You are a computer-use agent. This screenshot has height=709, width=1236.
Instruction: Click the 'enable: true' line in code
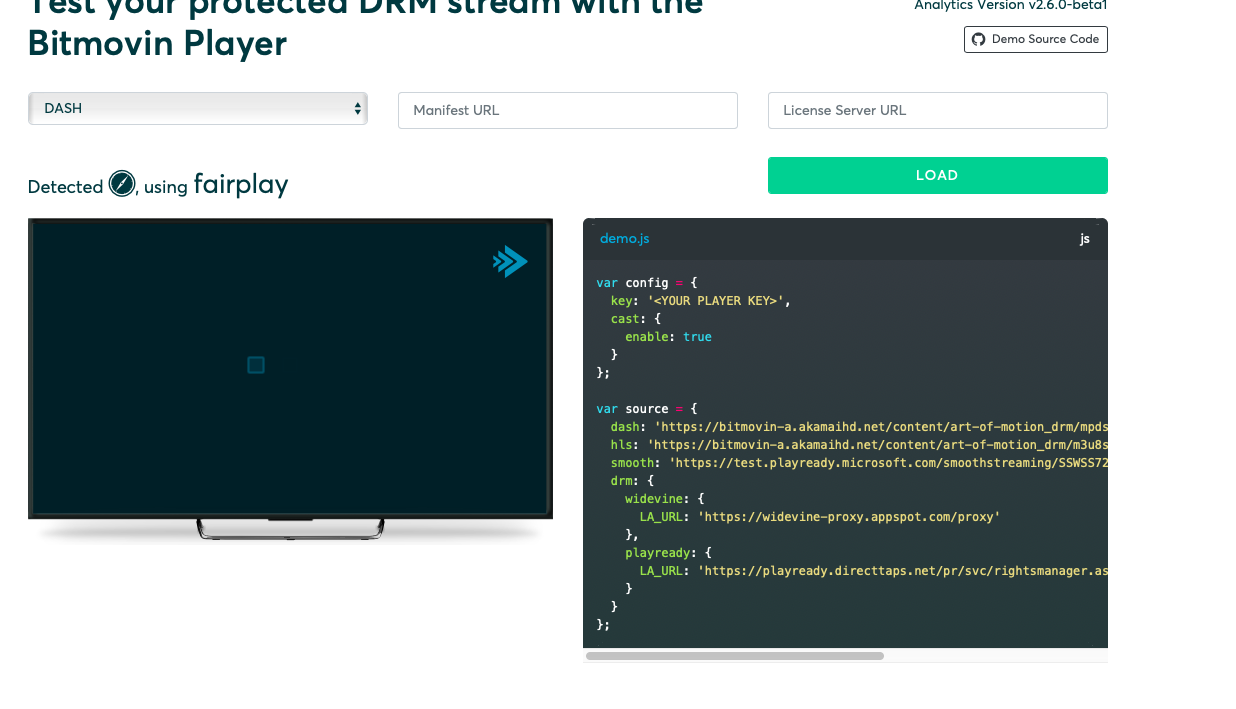tap(668, 337)
